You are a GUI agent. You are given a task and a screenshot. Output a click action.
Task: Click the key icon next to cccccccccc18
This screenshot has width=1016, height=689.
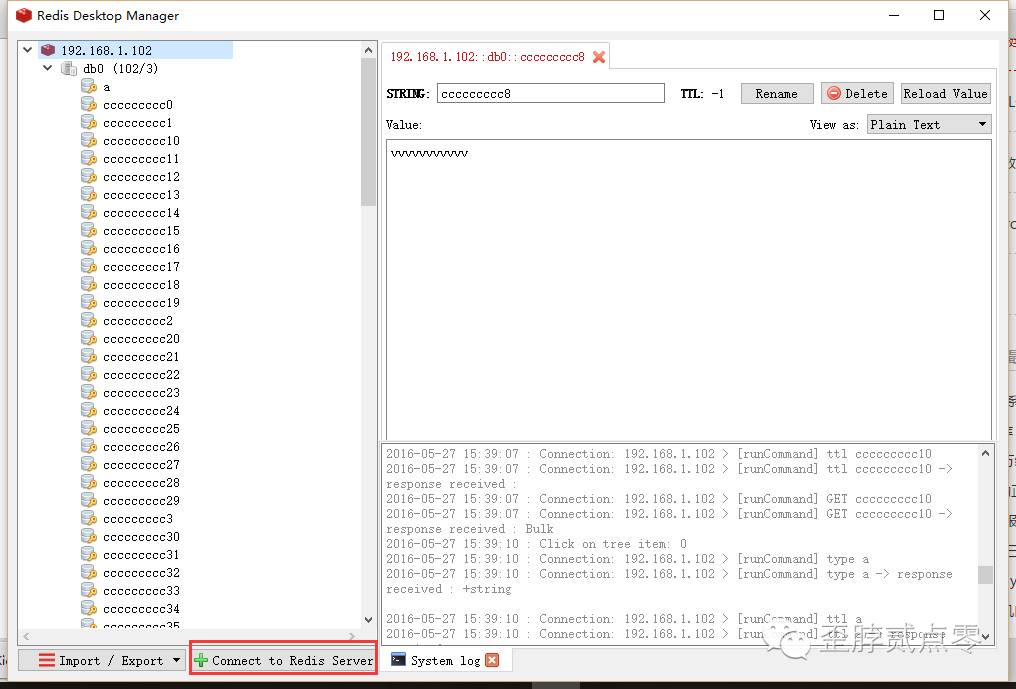[x=89, y=285]
